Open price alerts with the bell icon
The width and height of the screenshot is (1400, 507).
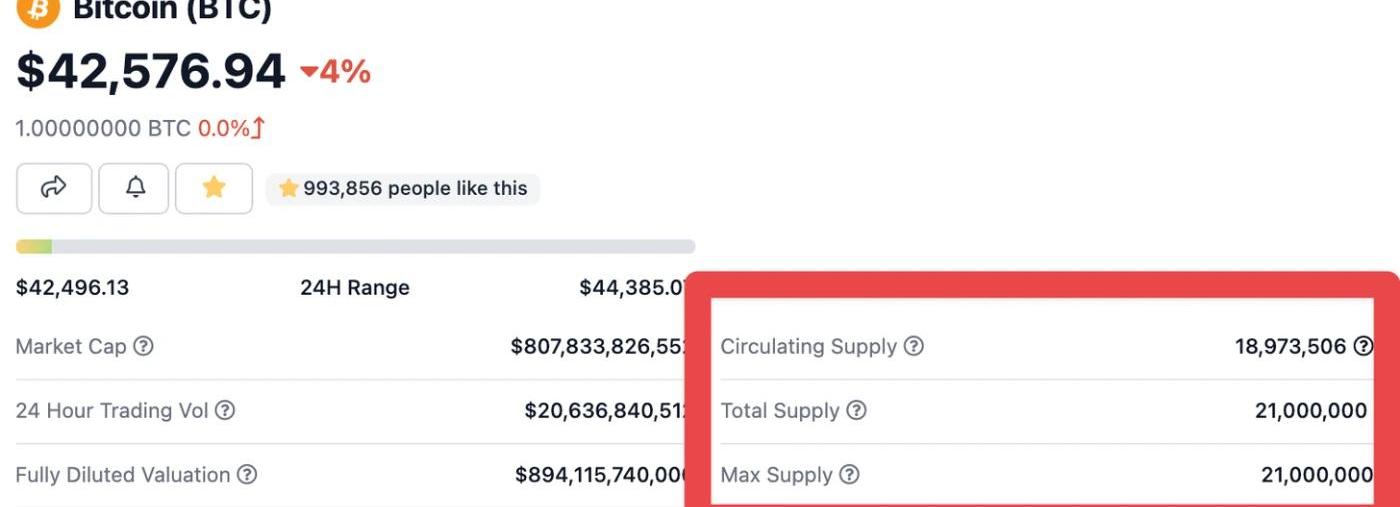135,188
